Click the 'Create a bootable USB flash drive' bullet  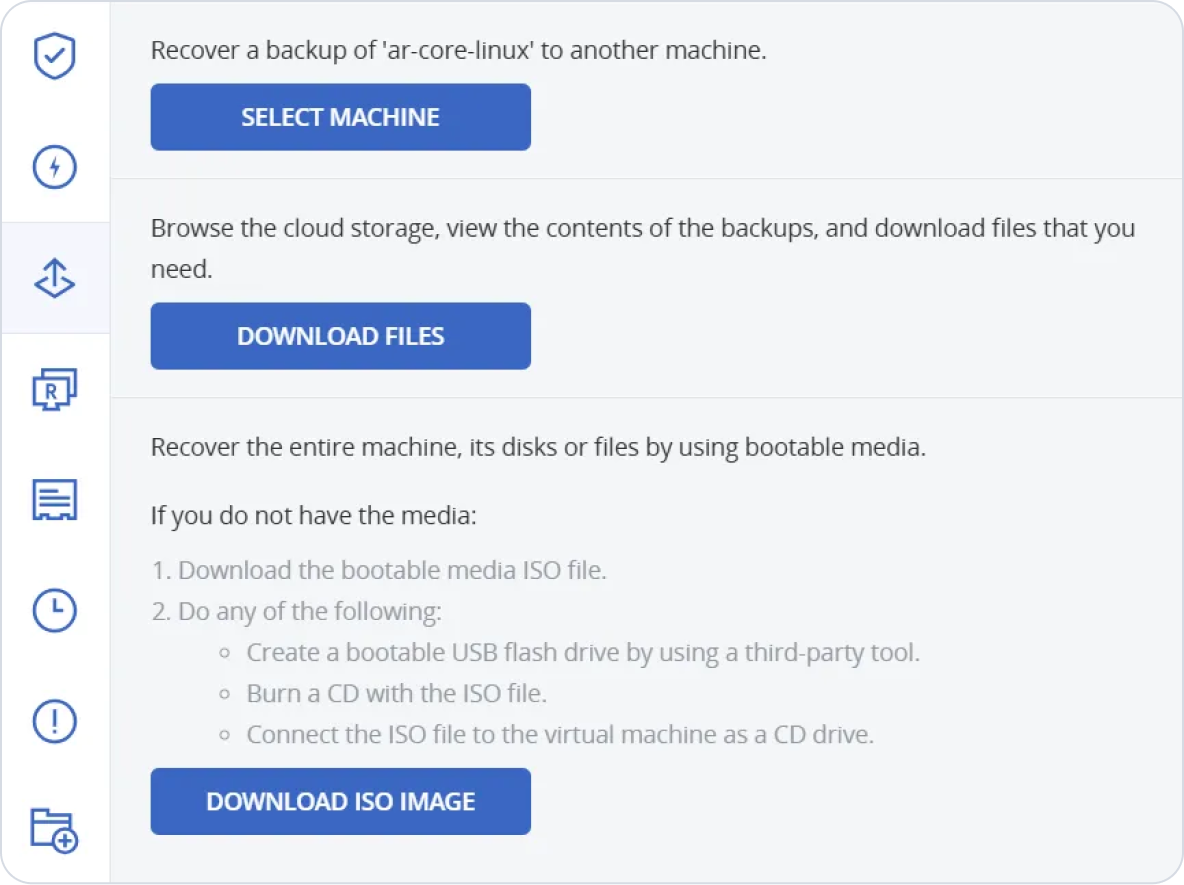click(582, 653)
